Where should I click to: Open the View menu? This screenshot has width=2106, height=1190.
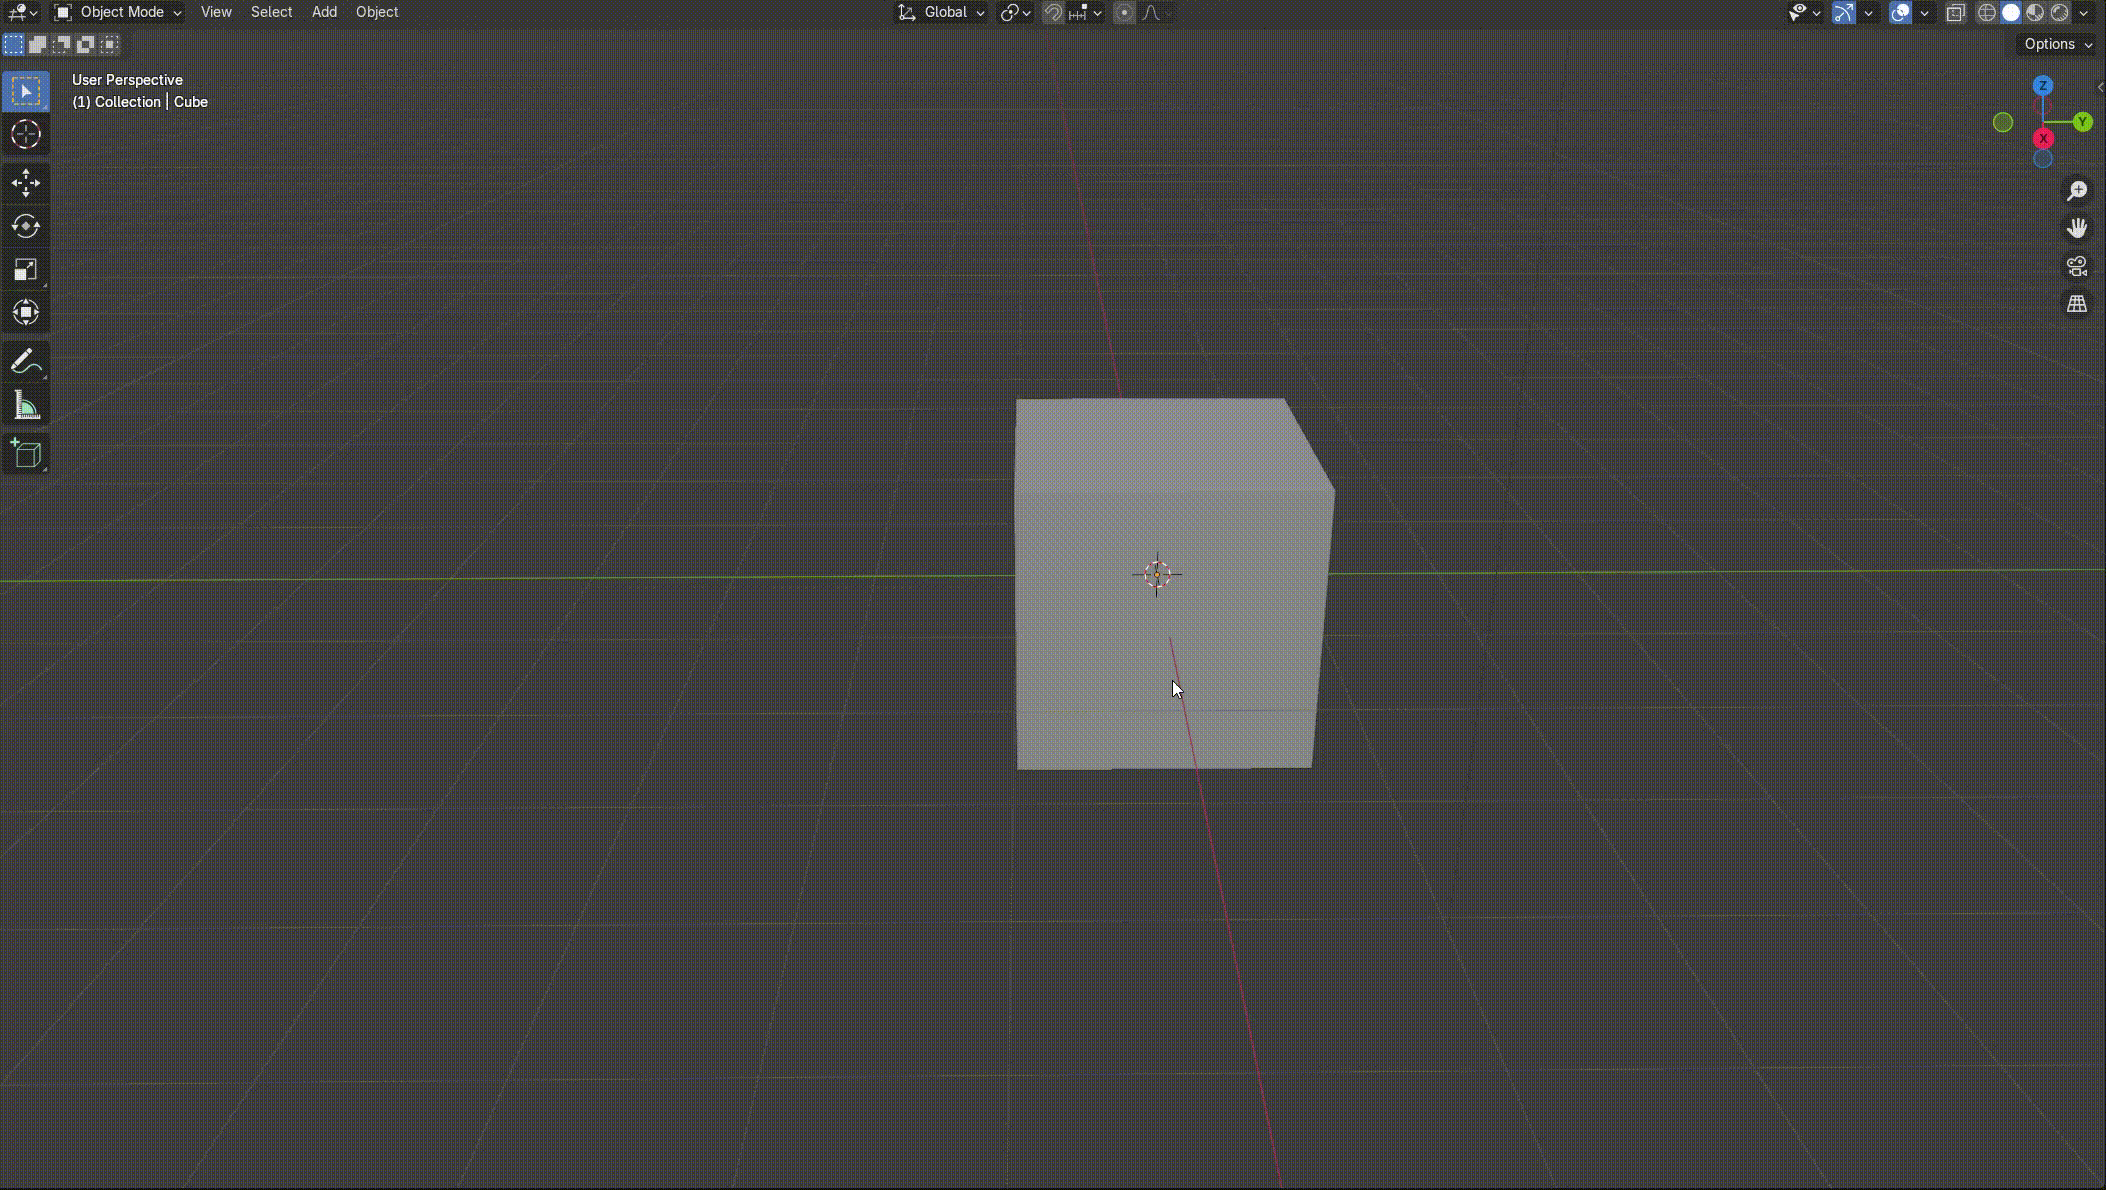click(x=216, y=12)
